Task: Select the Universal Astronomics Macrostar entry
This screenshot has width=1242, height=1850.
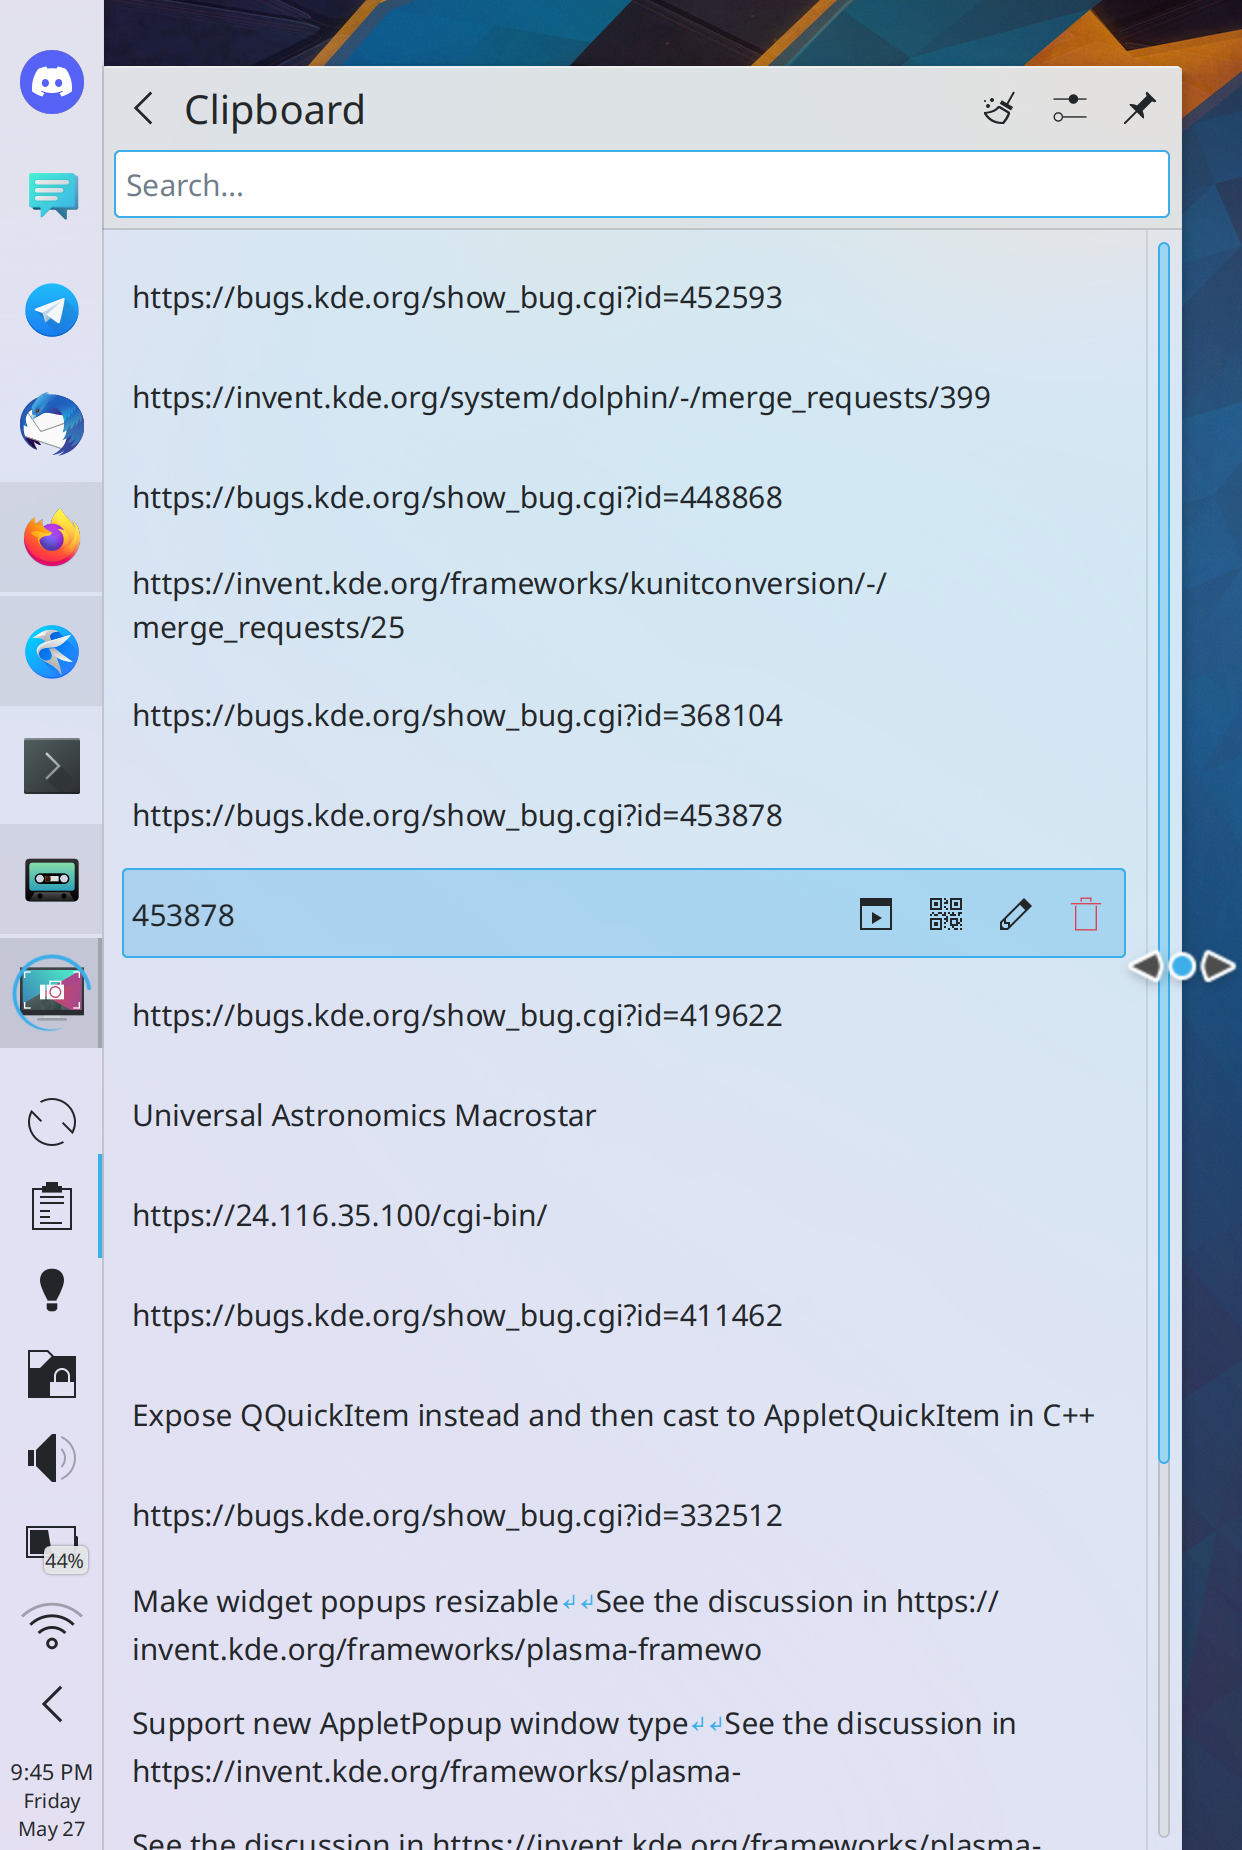Action: coord(364,1116)
